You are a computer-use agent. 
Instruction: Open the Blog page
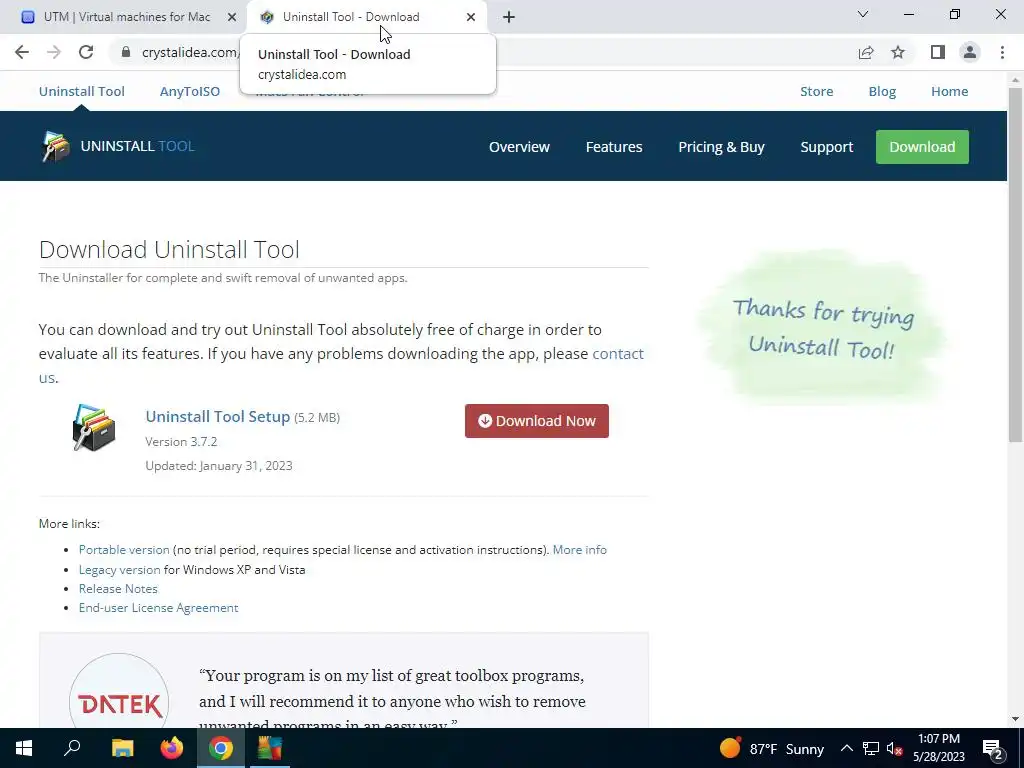click(882, 91)
